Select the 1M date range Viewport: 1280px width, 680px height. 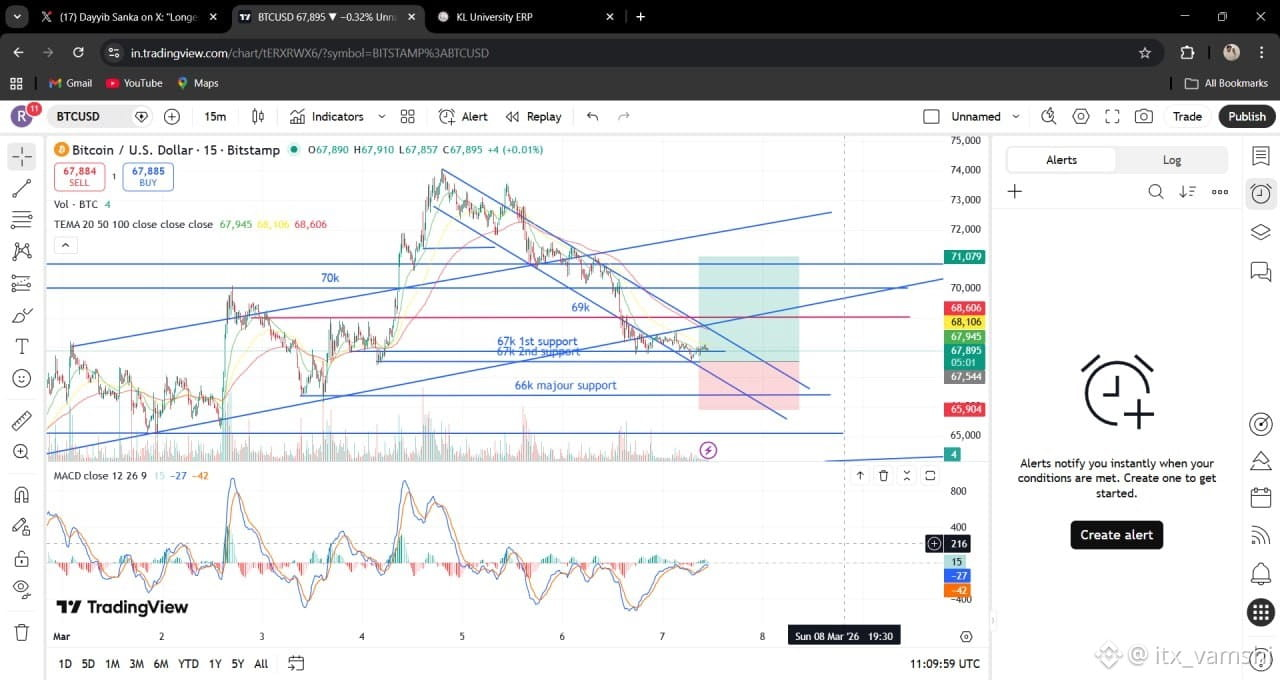coord(112,663)
